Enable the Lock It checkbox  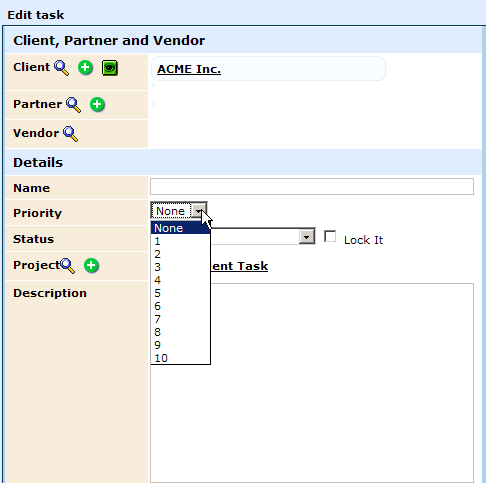click(330, 237)
